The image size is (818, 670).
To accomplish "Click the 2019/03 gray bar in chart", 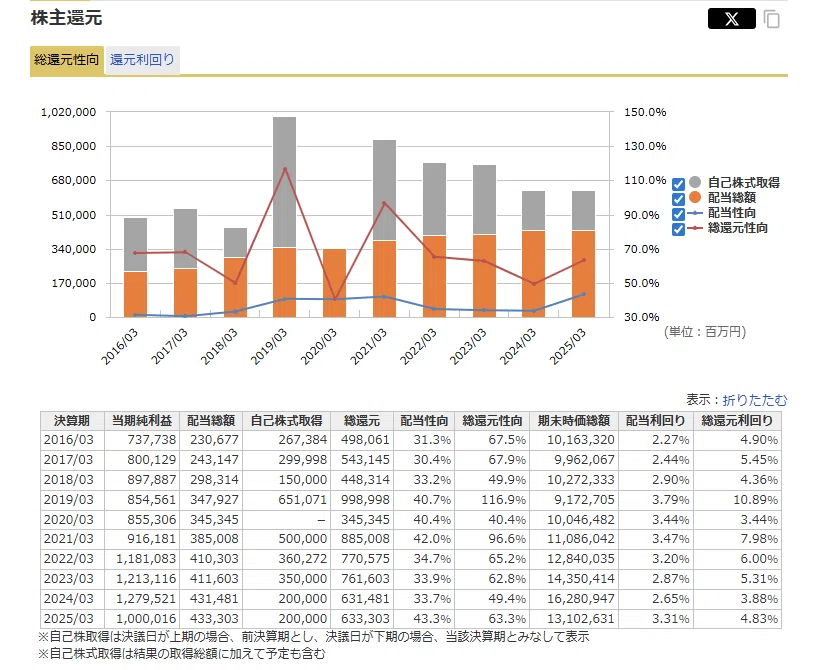I will [x=284, y=182].
